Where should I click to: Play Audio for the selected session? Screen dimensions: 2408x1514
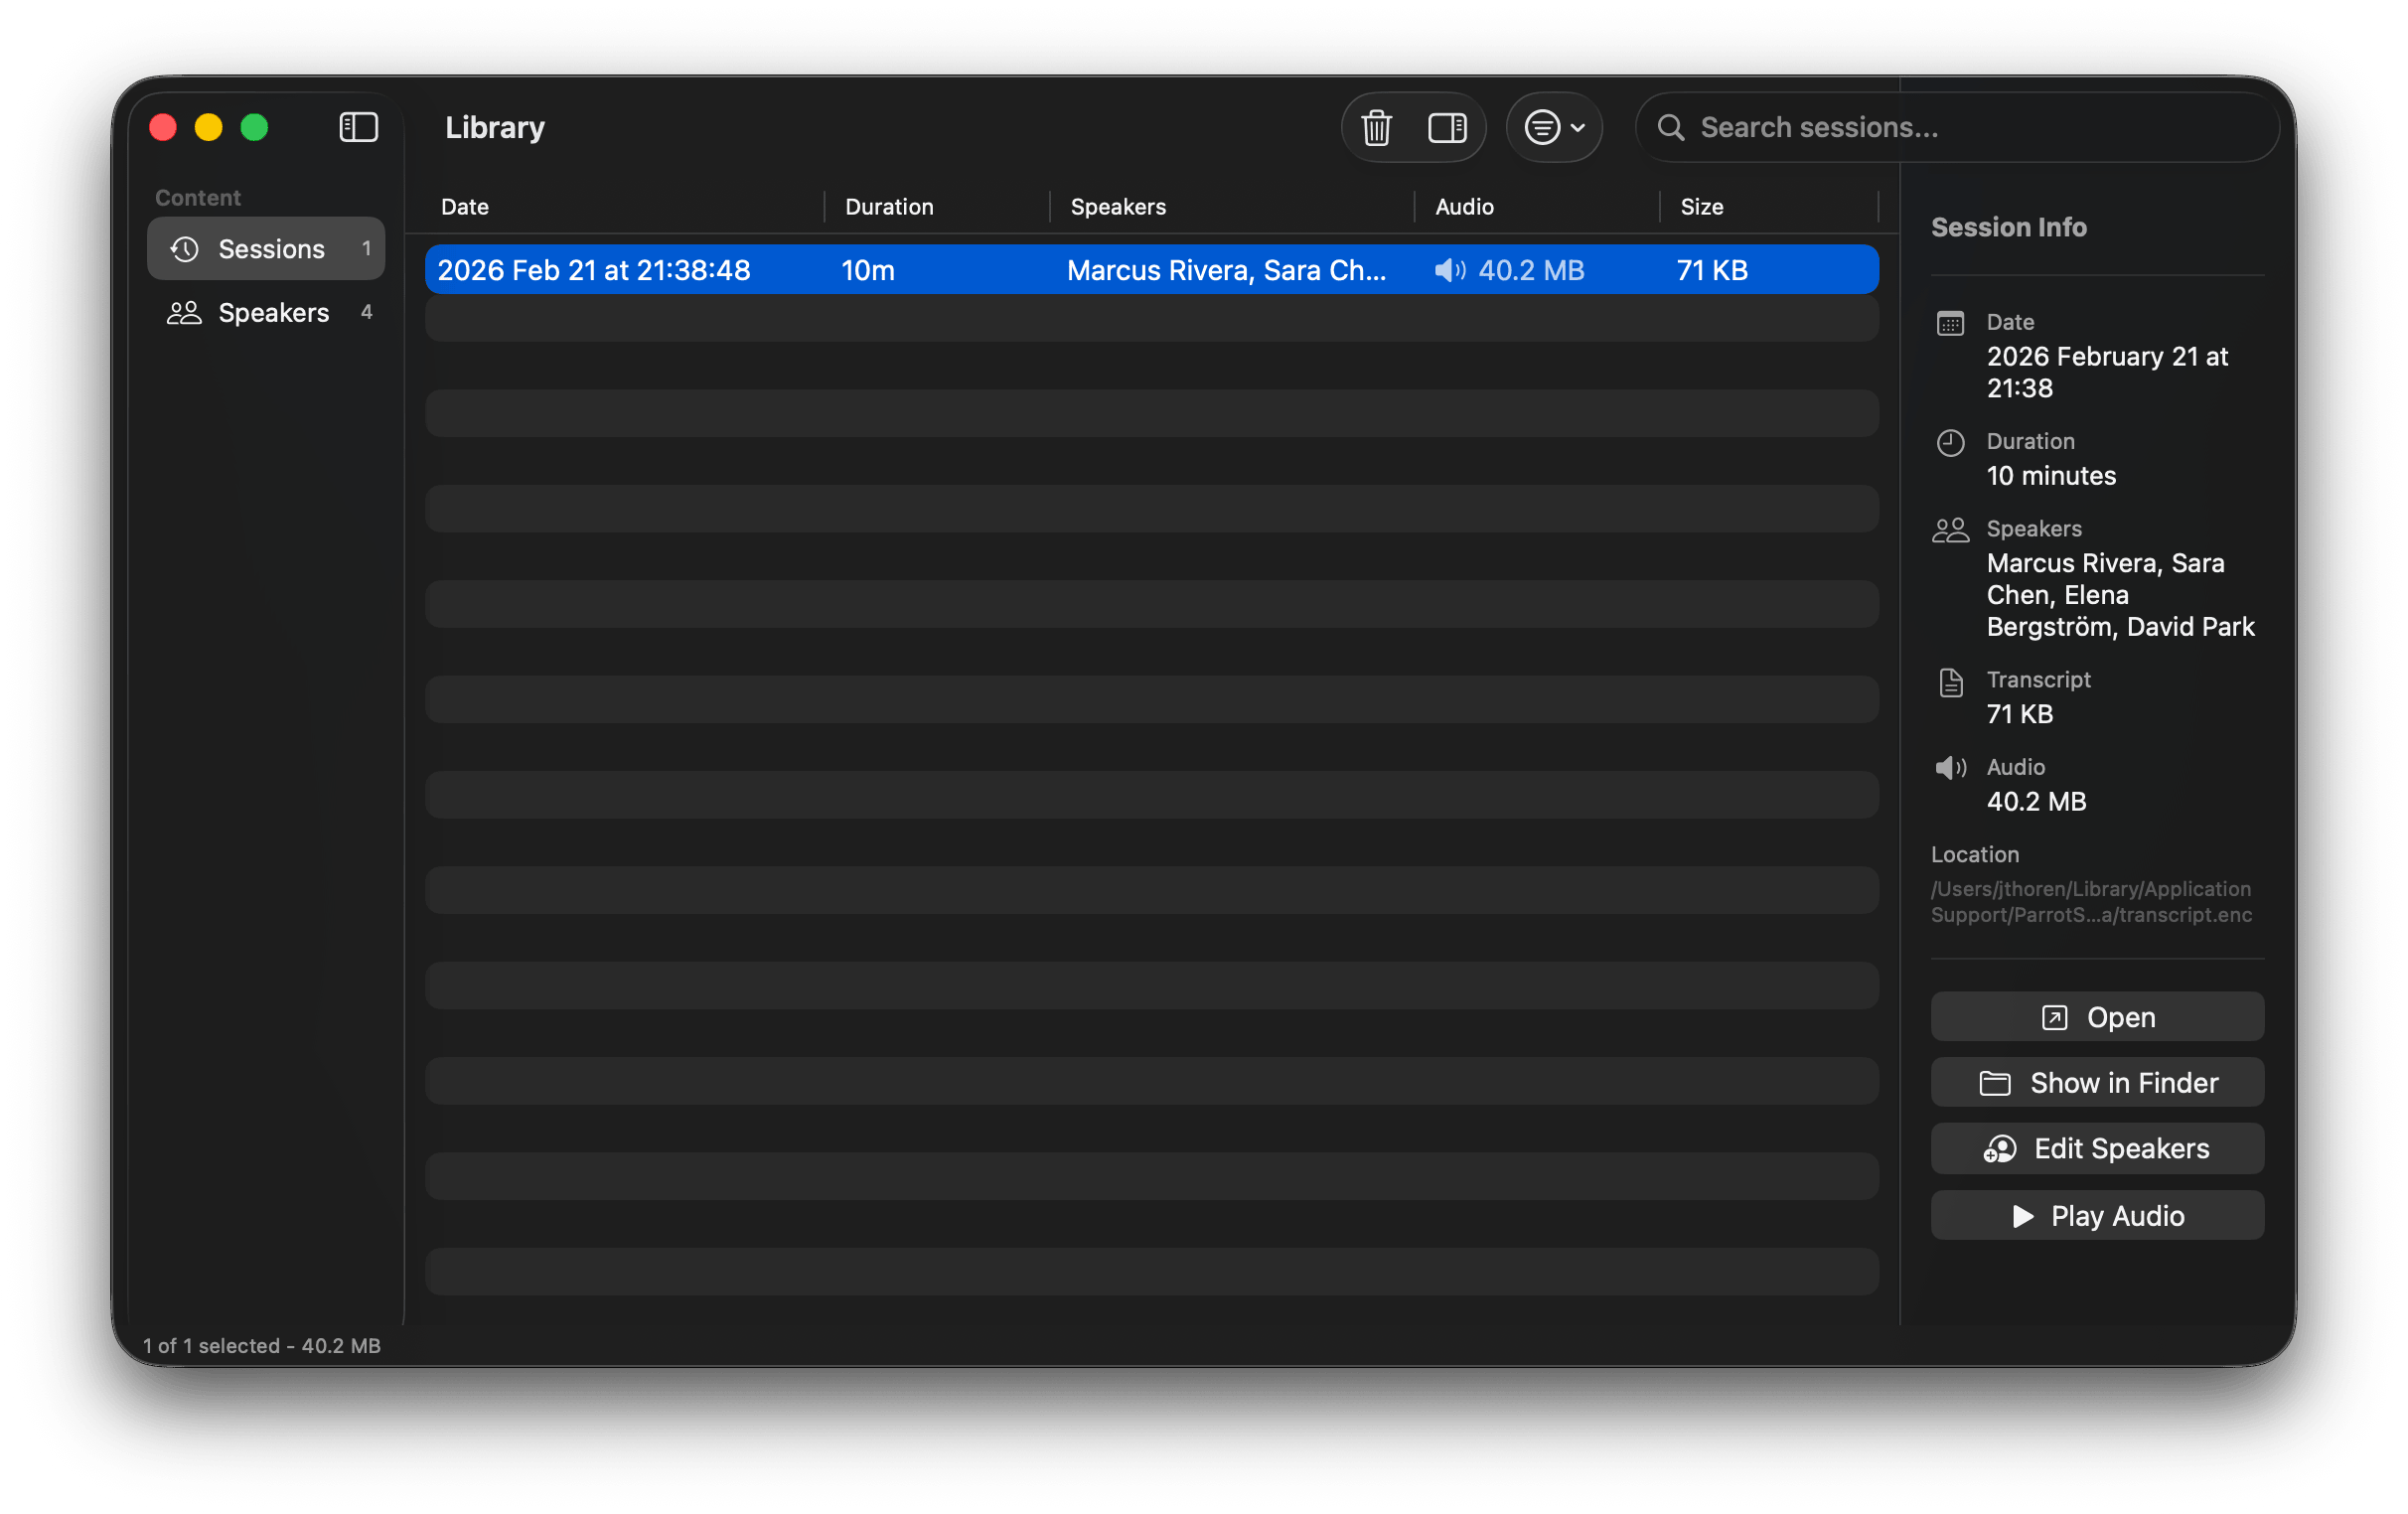[2097, 1215]
